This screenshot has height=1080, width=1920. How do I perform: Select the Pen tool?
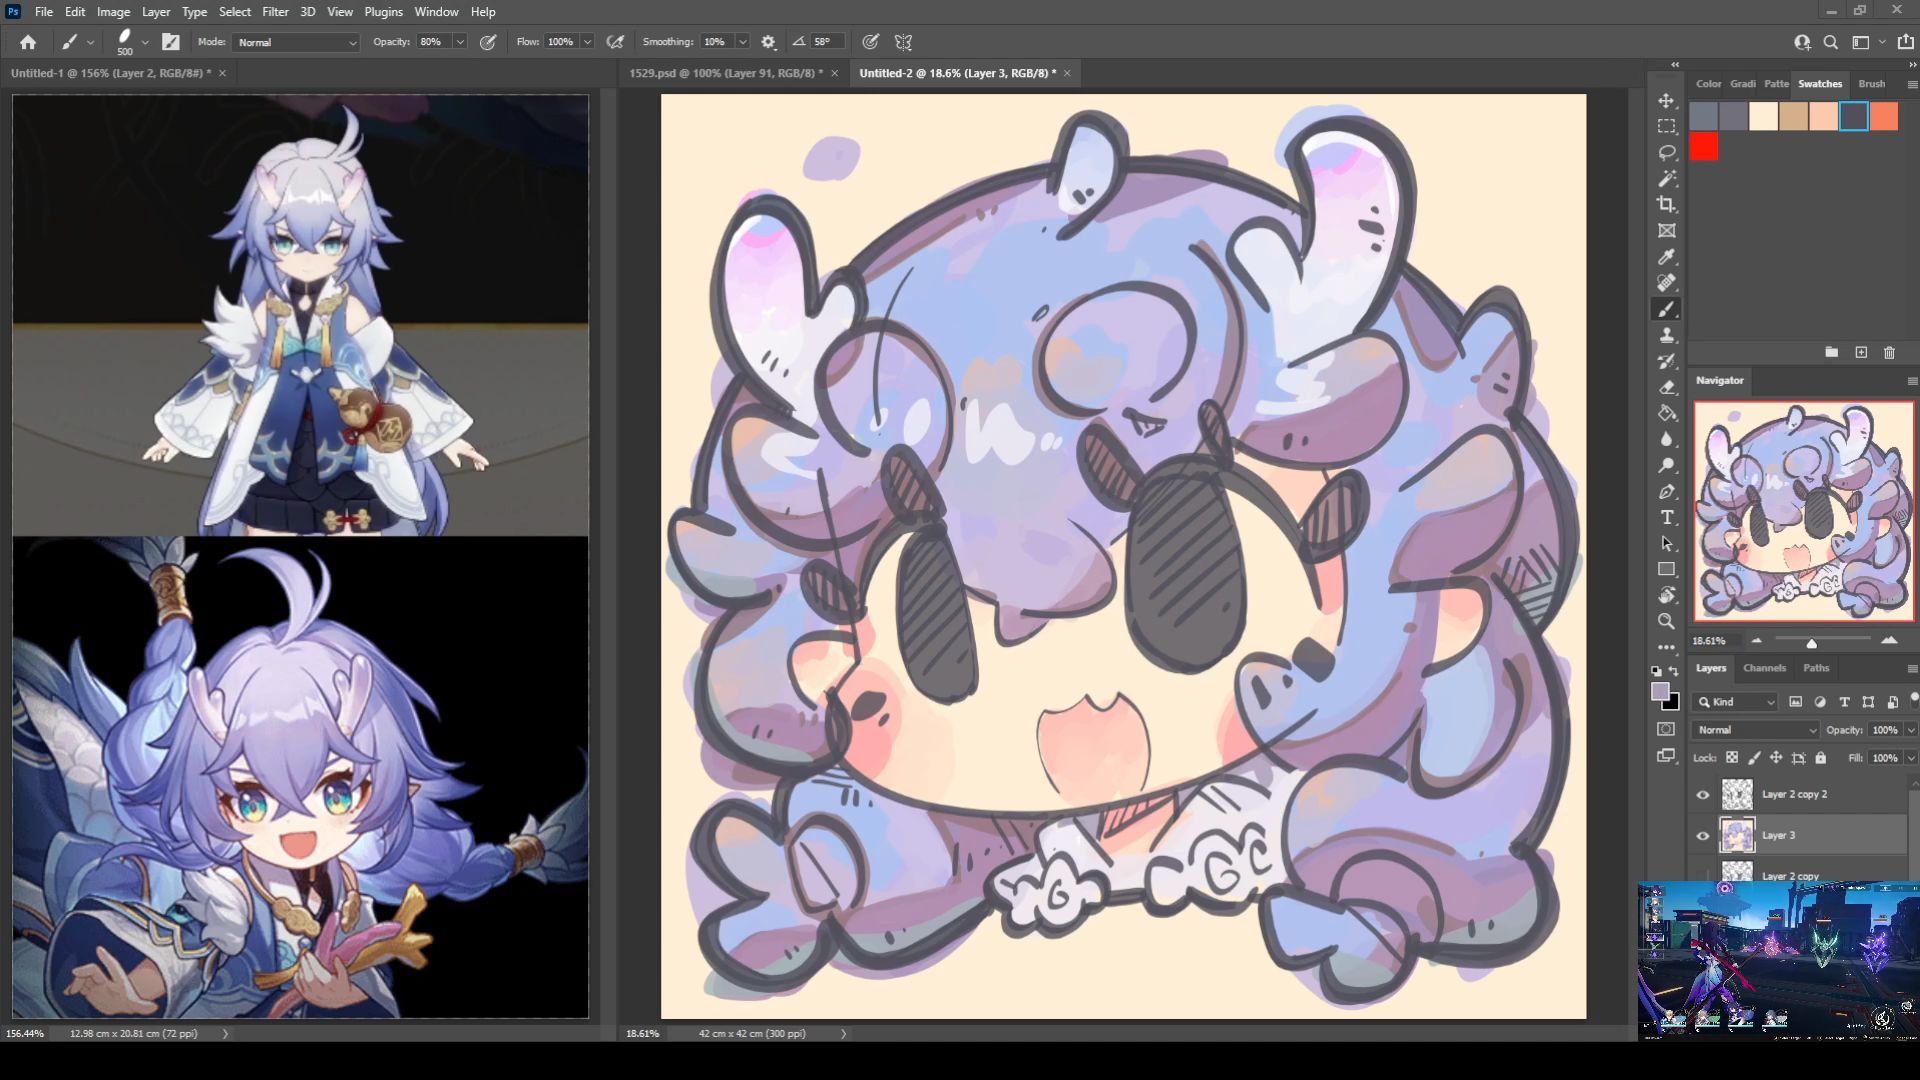pyautogui.click(x=1666, y=491)
